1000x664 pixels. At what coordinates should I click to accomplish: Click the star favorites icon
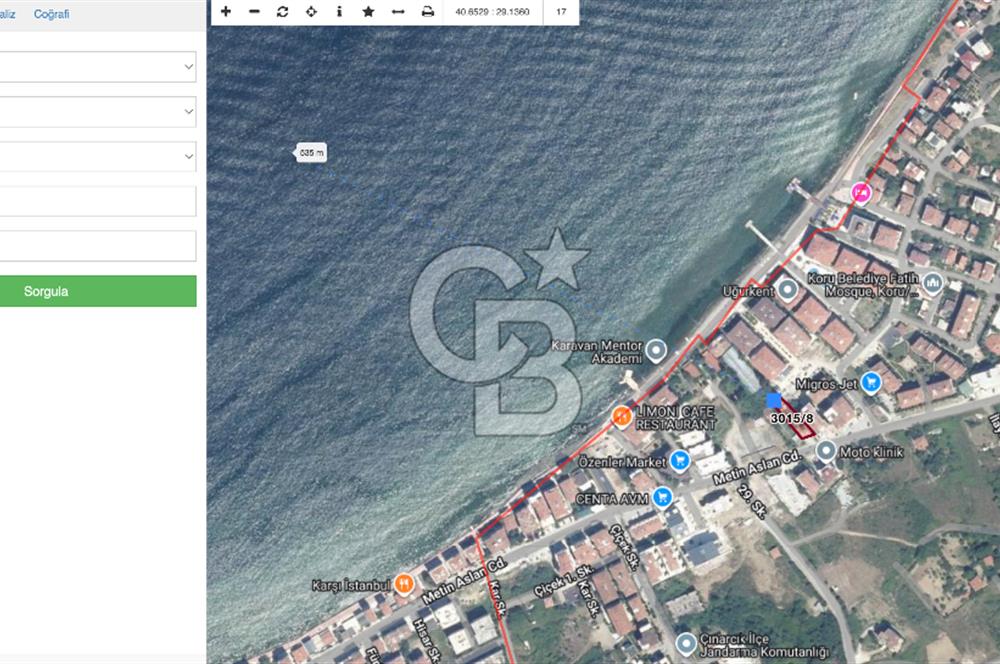point(368,11)
